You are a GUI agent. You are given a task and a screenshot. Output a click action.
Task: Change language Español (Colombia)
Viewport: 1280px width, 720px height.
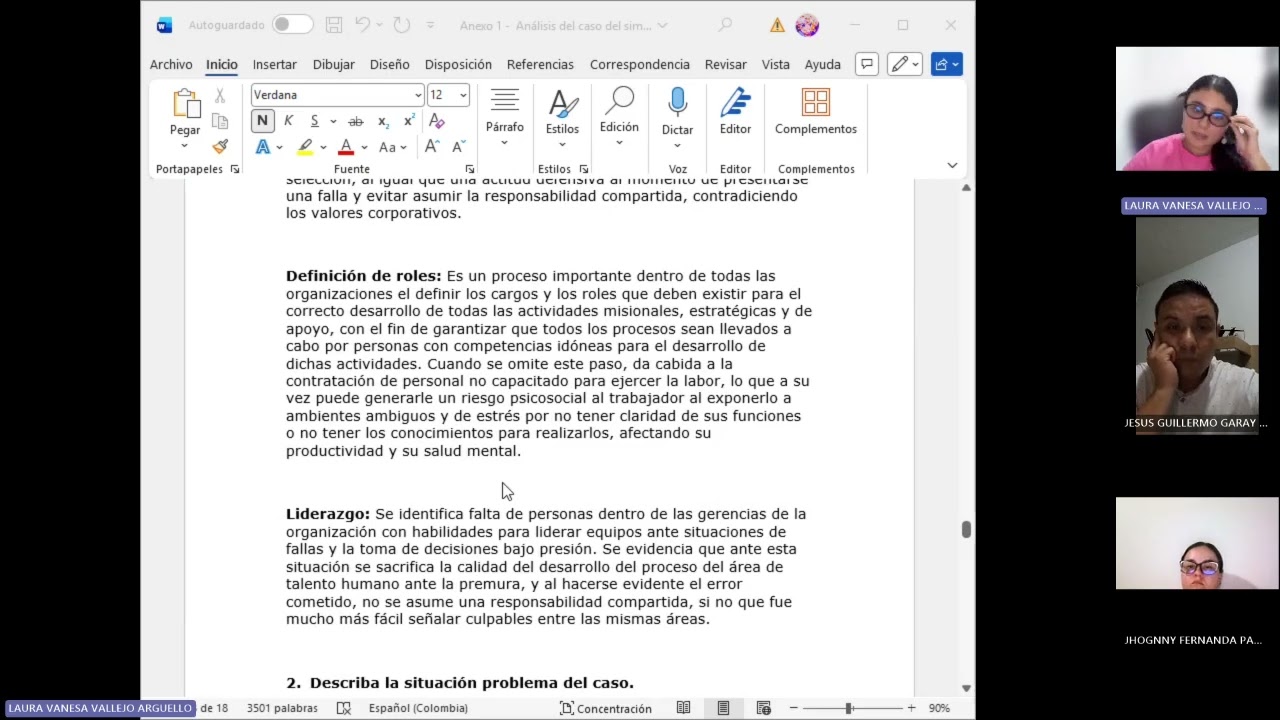click(x=418, y=708)
